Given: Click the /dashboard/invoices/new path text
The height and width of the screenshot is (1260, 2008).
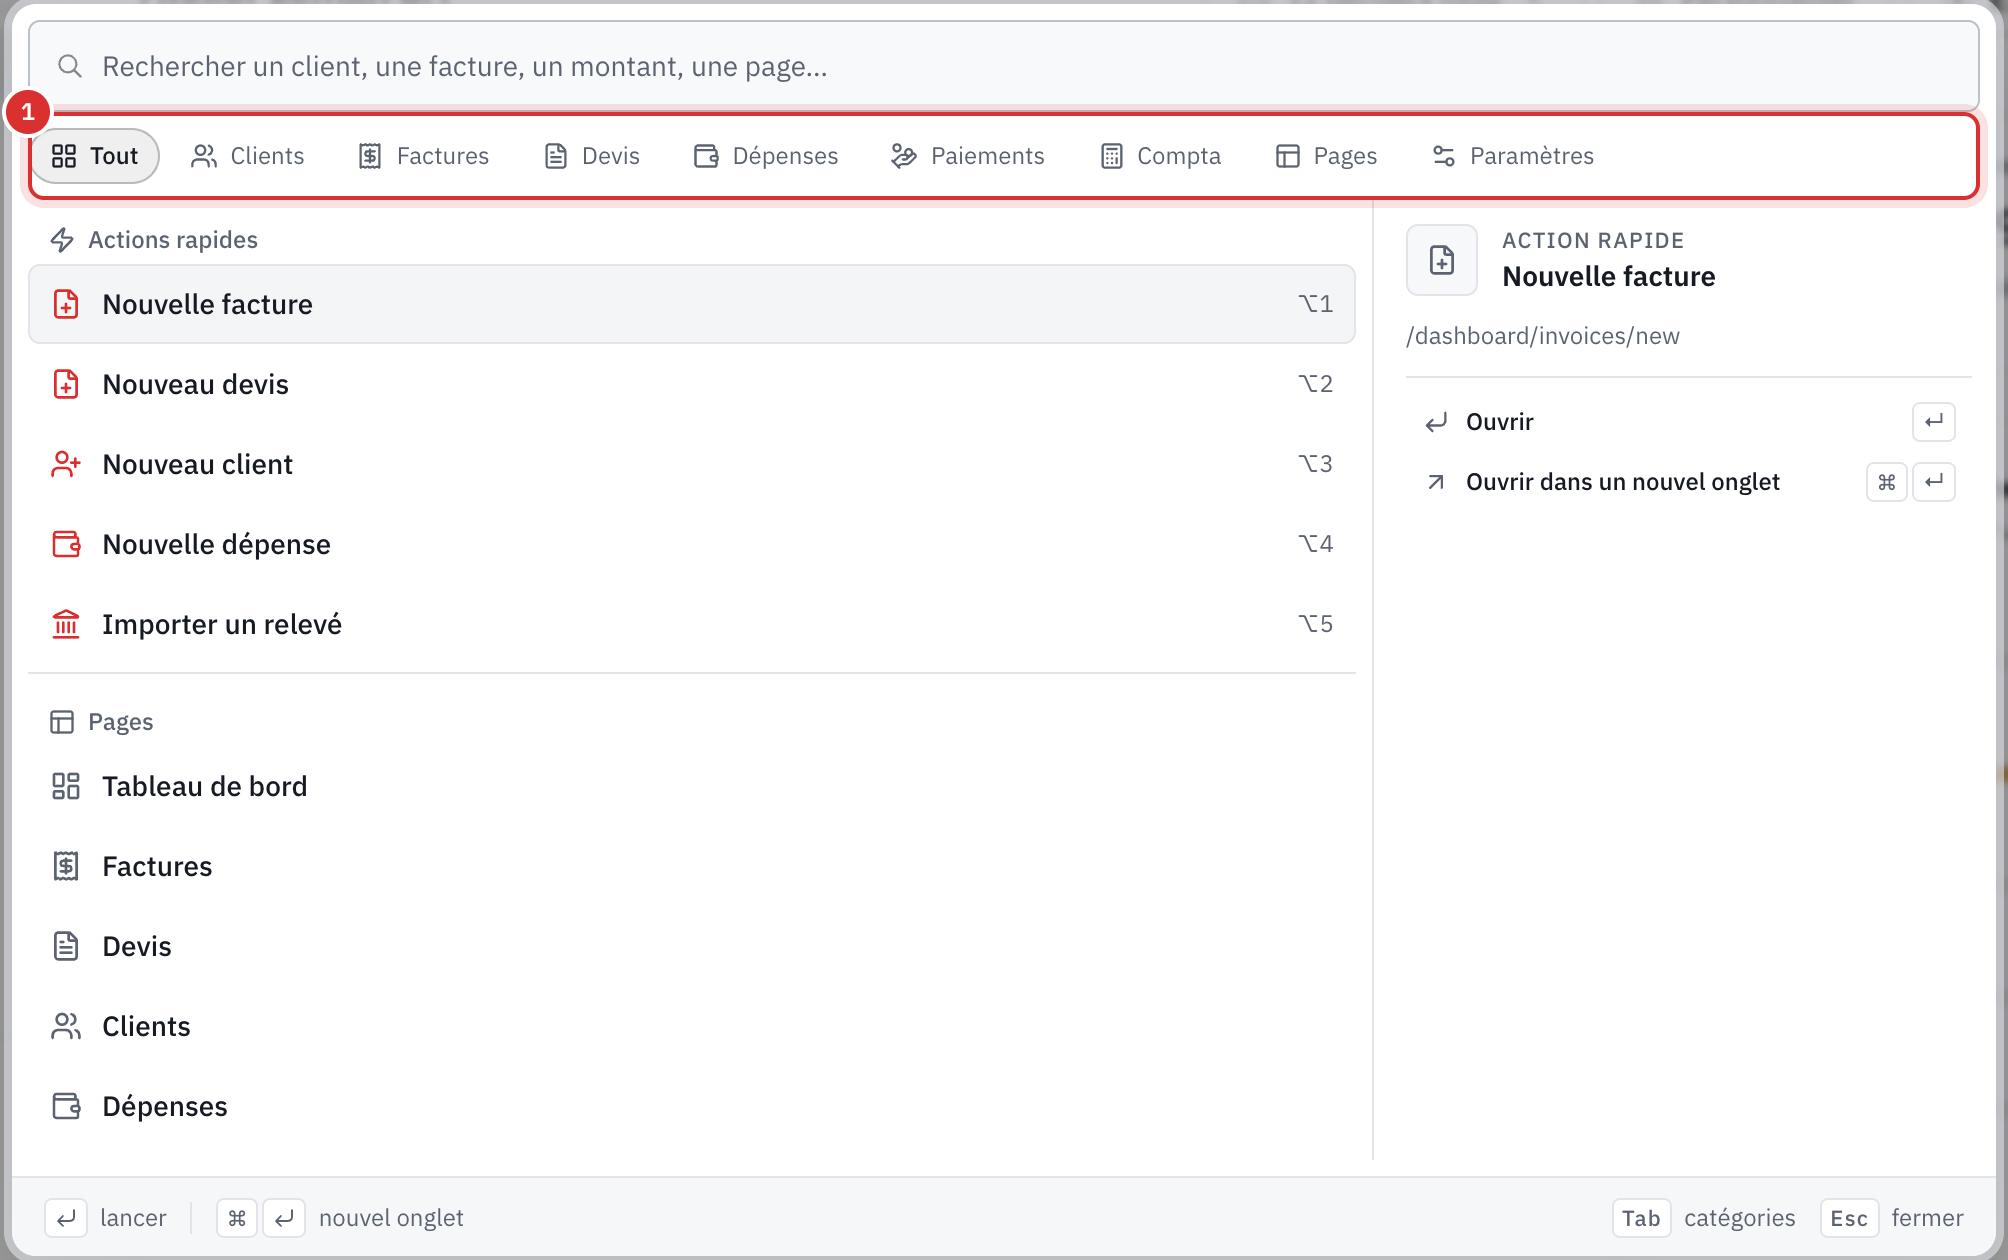Looking at the screenshot, I should coord(1543,336).
